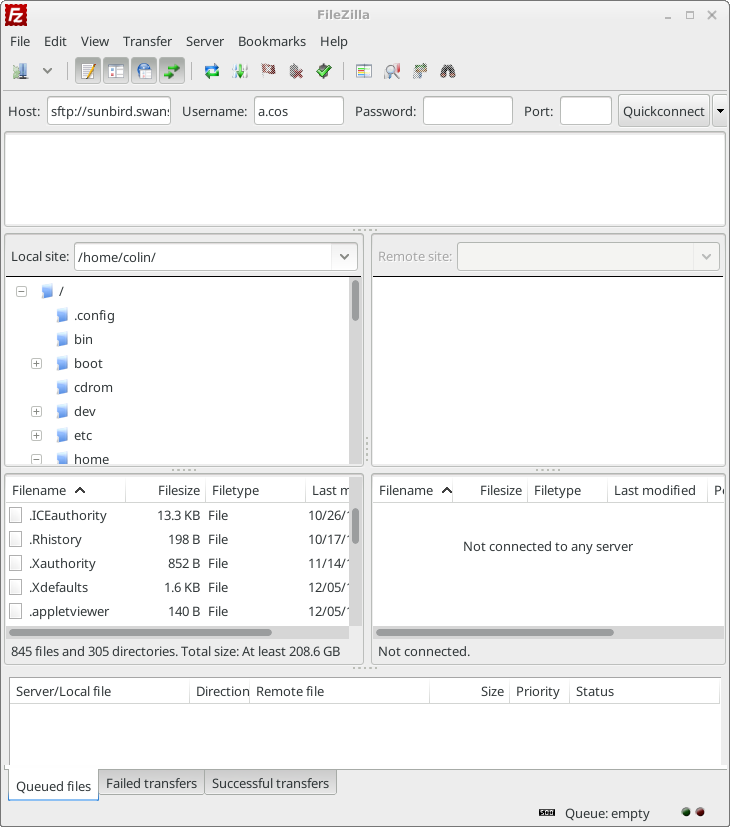This screenshot has width=730, height=827.
Task: Open Remote site path dropdown
Action: pos(706,257)
